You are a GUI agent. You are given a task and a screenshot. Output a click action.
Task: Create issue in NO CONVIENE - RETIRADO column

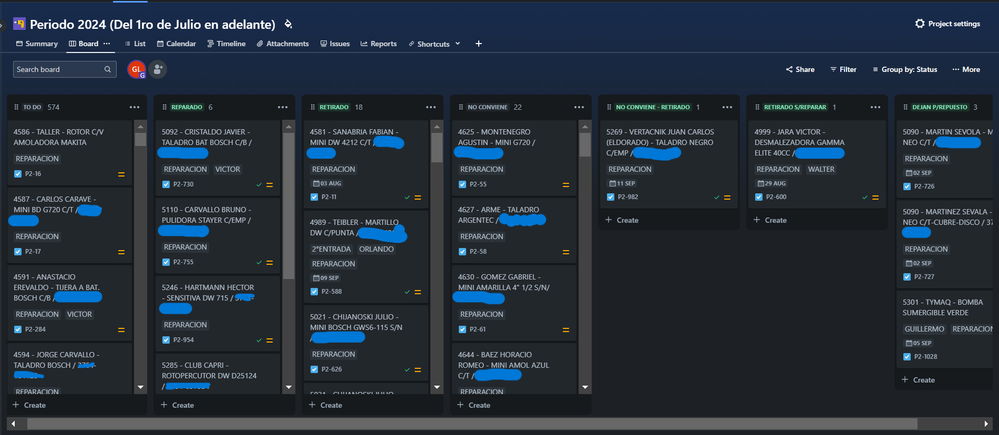tap(622, 220)
